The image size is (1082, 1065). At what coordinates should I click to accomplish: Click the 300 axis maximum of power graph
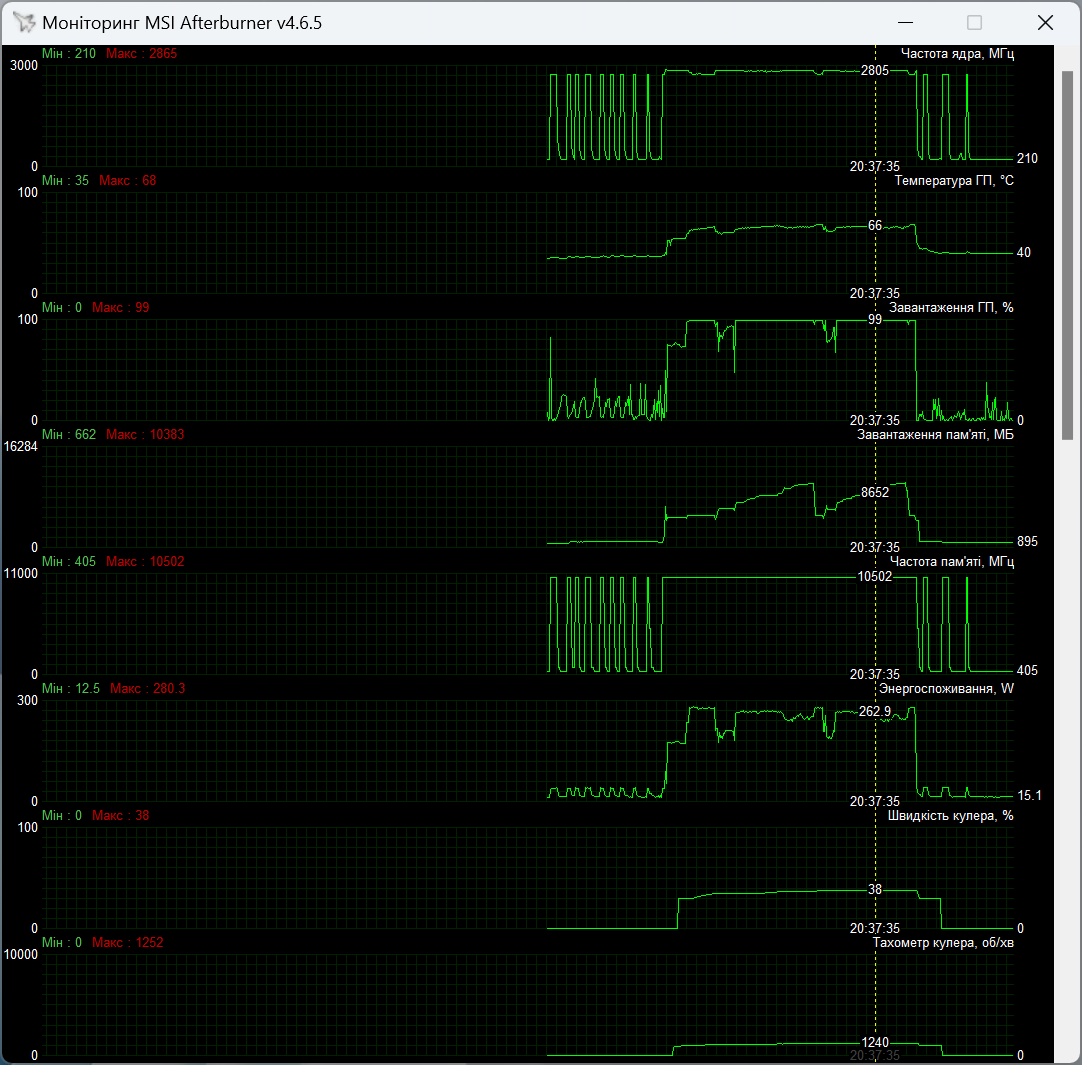tap(28, 701)
